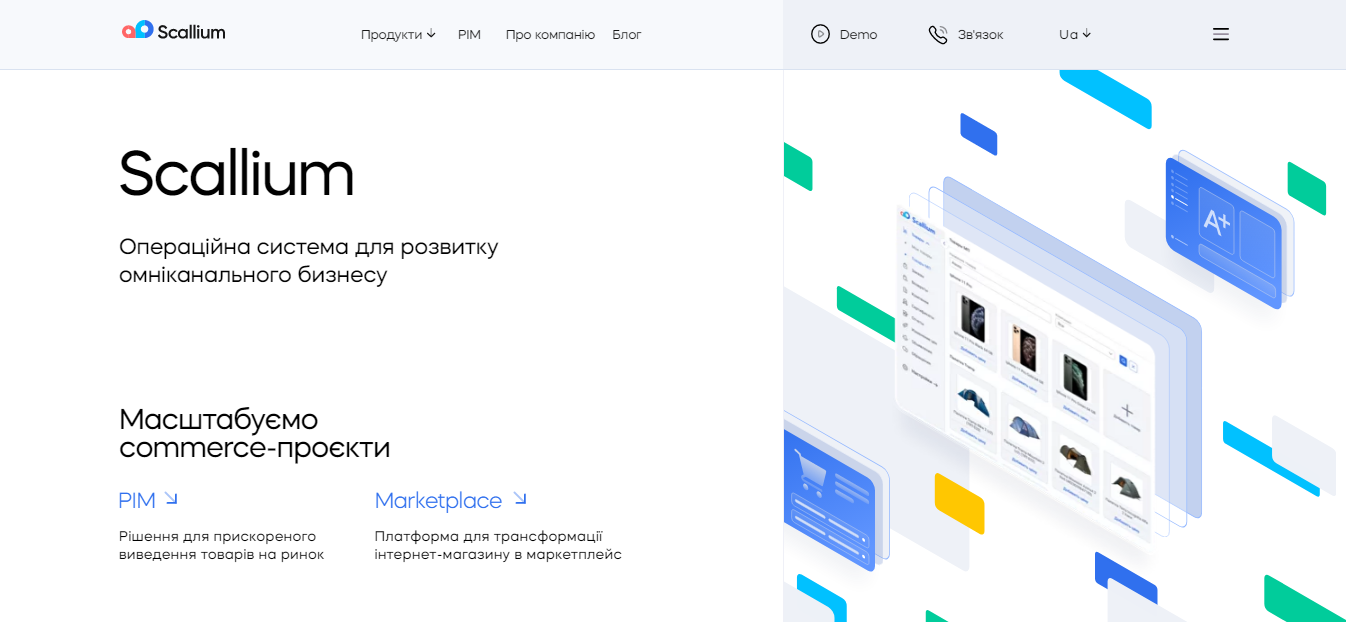
Task: Open the PIM item in navigation bar
Action: (x=469, y=35)
